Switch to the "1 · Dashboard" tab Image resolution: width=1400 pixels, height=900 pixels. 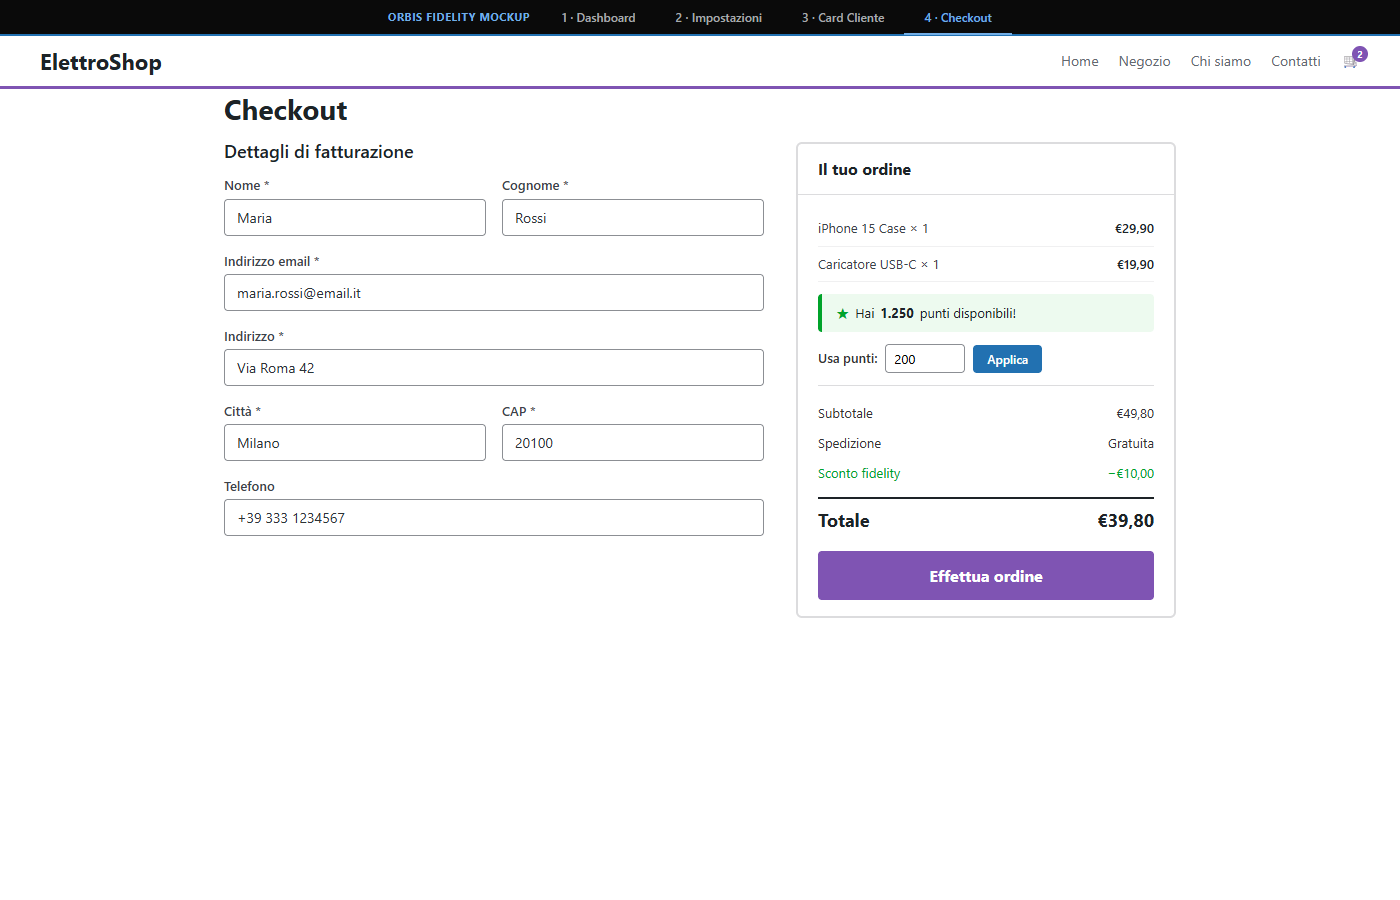tap(597, 17)
